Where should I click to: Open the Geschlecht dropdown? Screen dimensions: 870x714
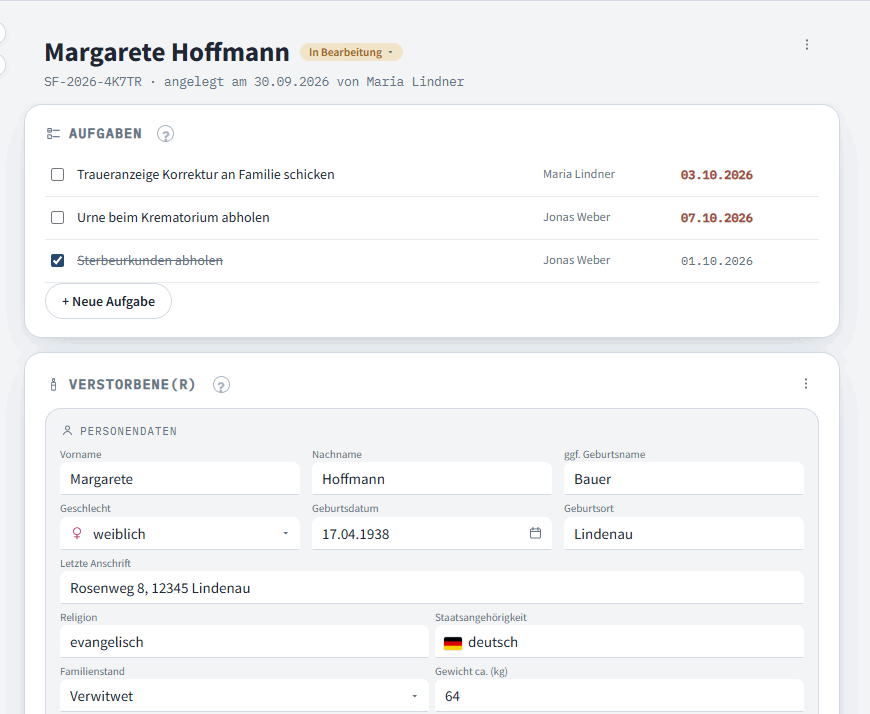180,534
